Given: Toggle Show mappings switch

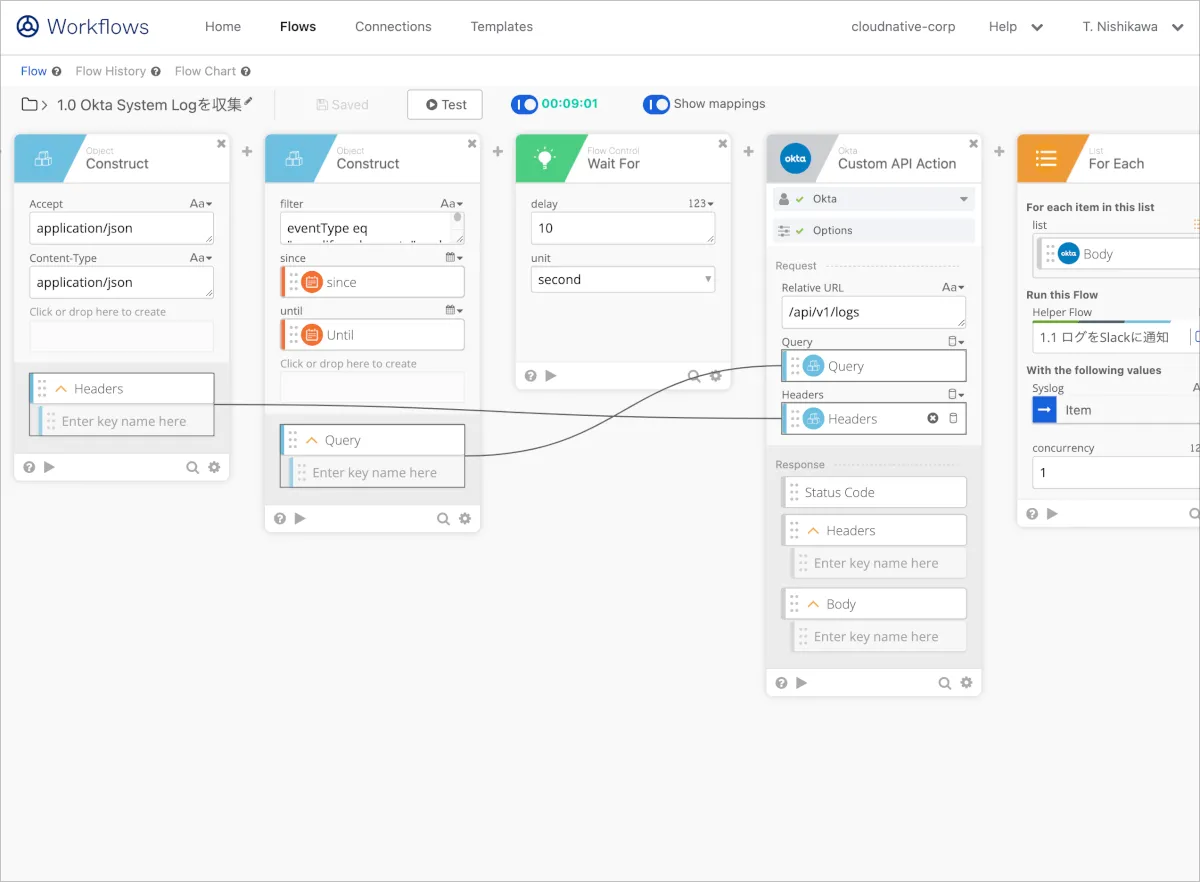Looking at the screenshot, I should [656, 104].
